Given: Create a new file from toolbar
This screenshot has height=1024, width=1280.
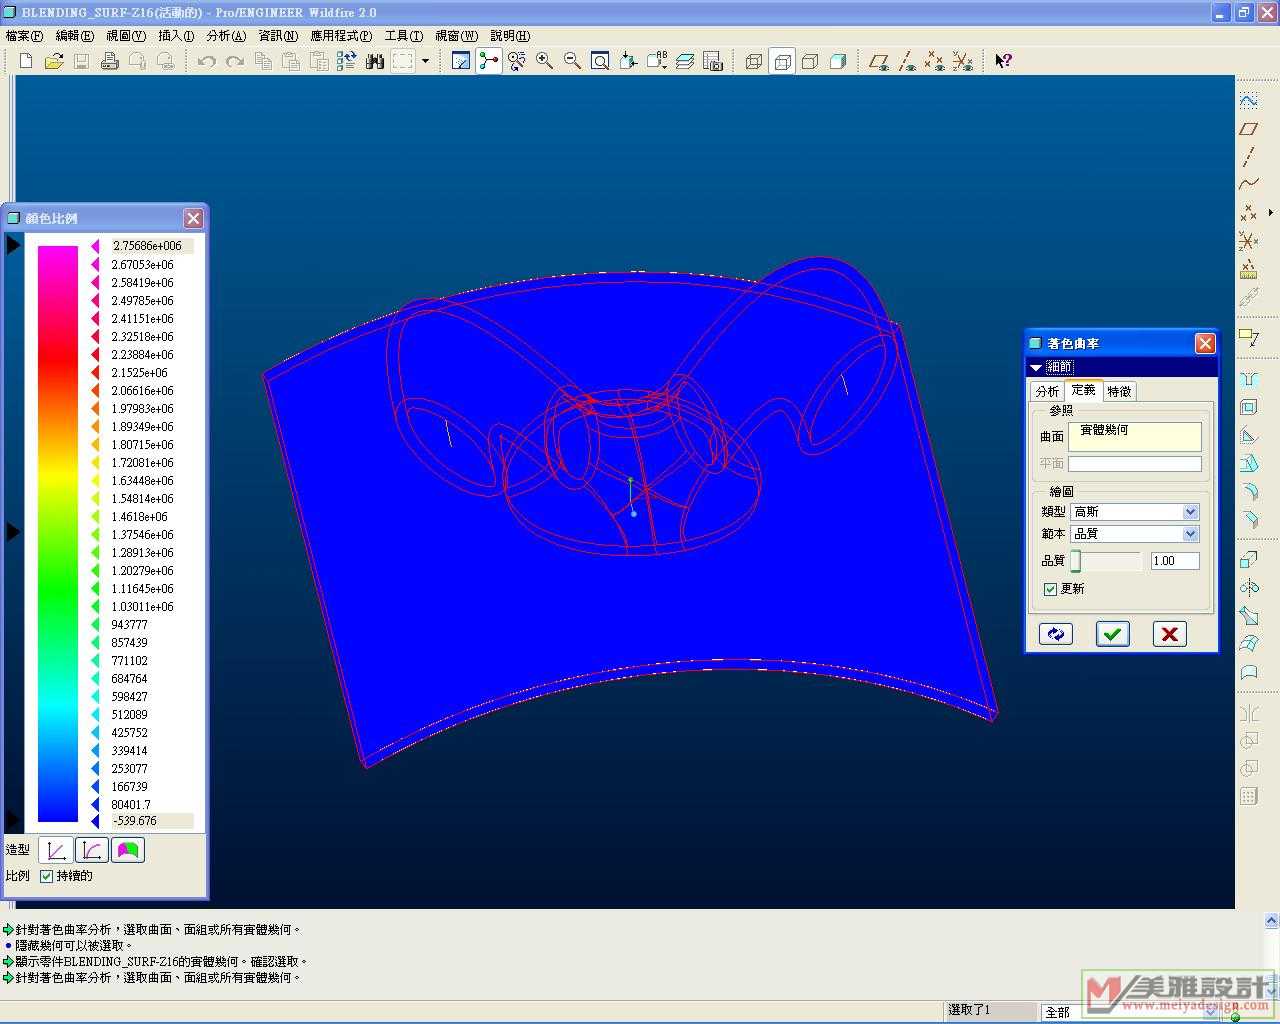Looking at the screenshot, I should click(x=26, y=61).
